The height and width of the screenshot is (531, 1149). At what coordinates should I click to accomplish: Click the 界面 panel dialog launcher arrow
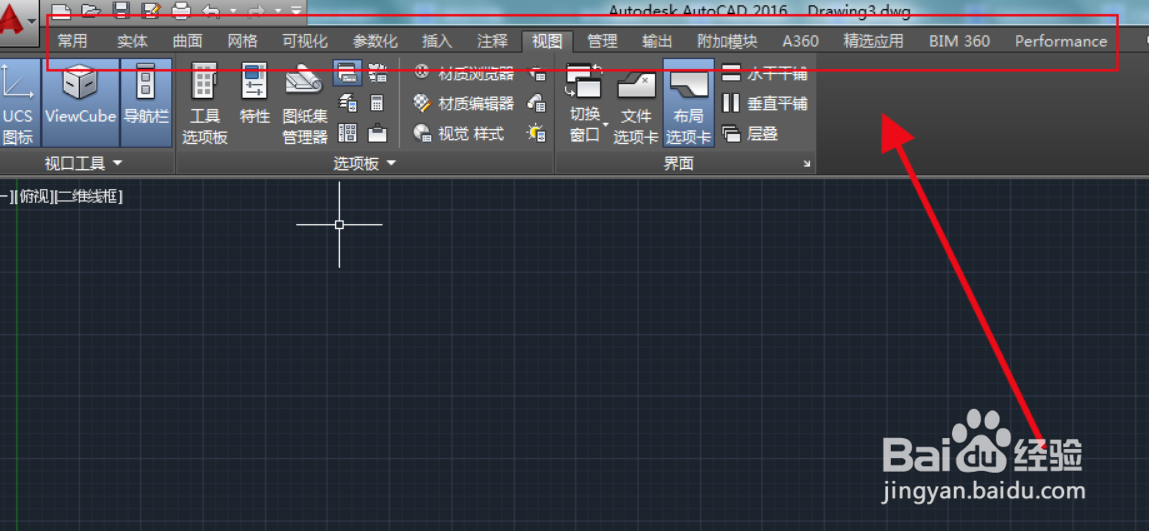pos(807,164)
